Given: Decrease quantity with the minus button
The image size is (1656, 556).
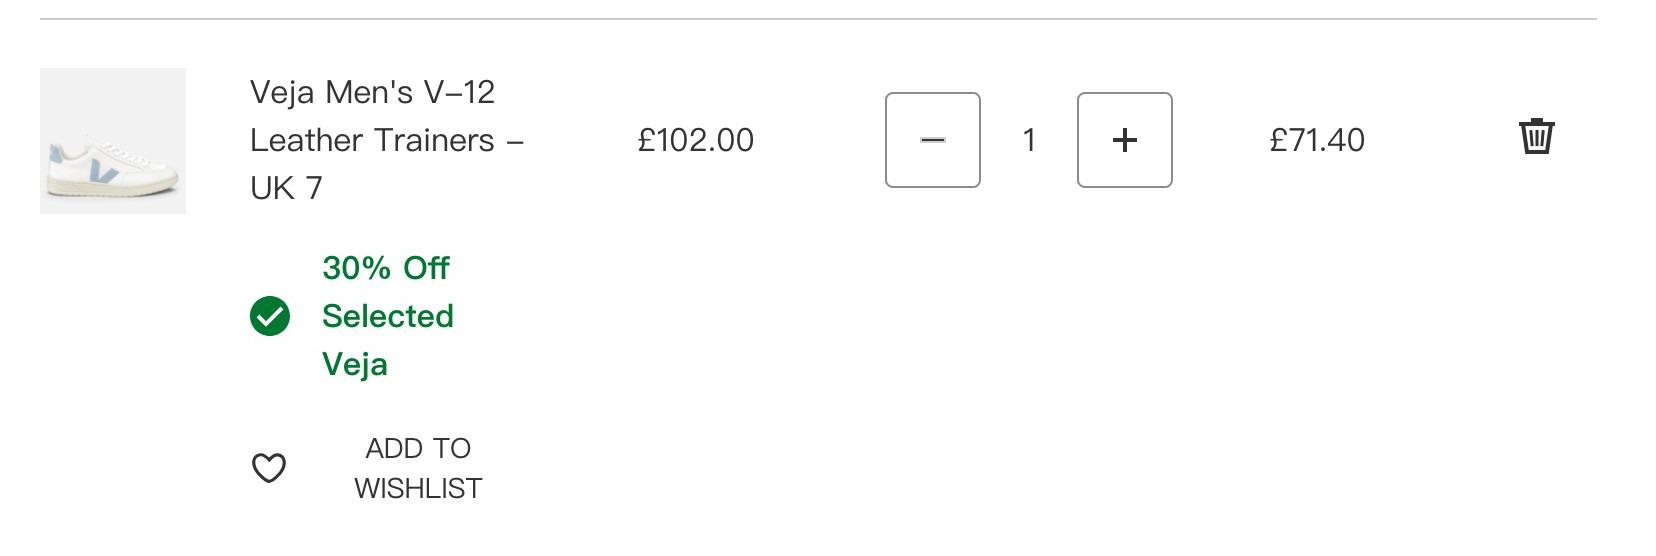Looking at the screenshot, I should tap(932, 140).
